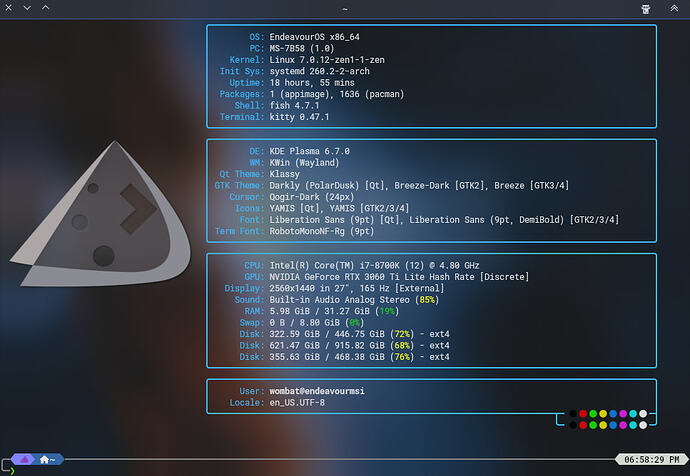Close the terminal window with X
The height and width of the screenshot is (476, 690).
coord(8,7)
